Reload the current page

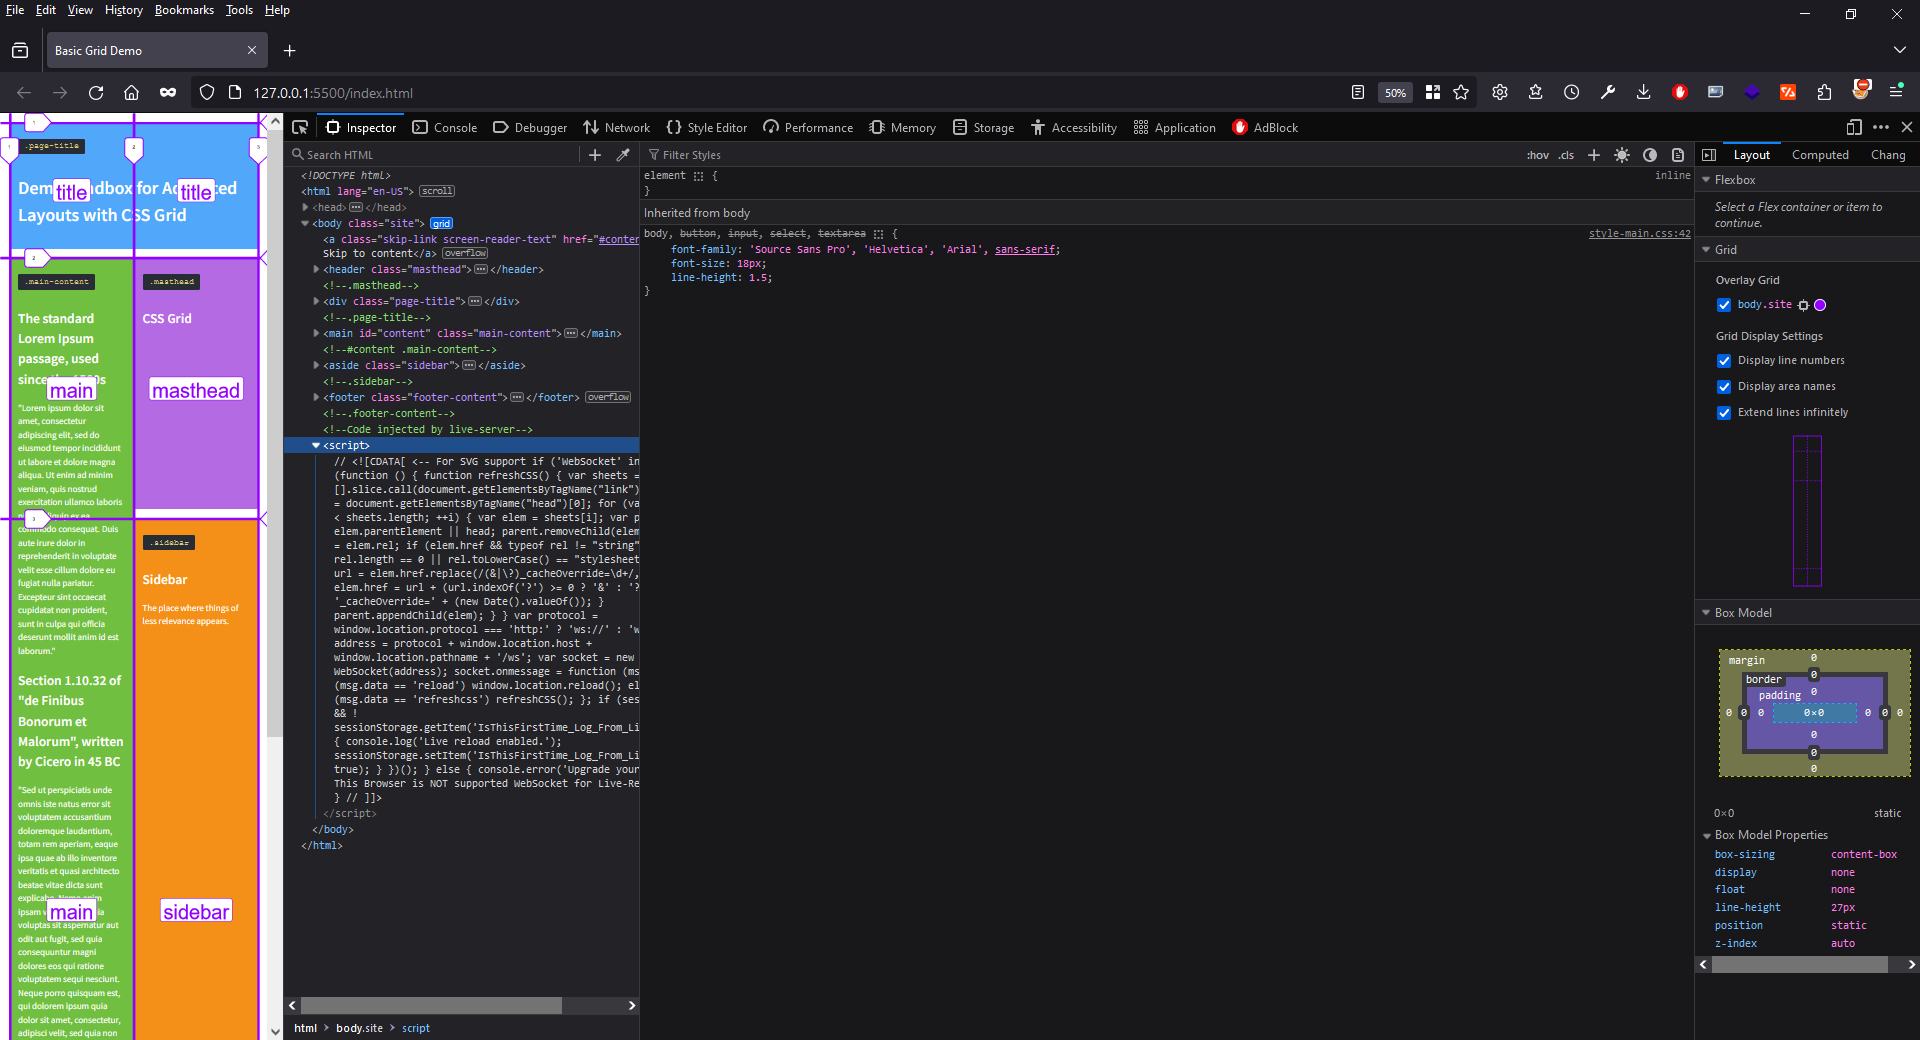point(96,93)
